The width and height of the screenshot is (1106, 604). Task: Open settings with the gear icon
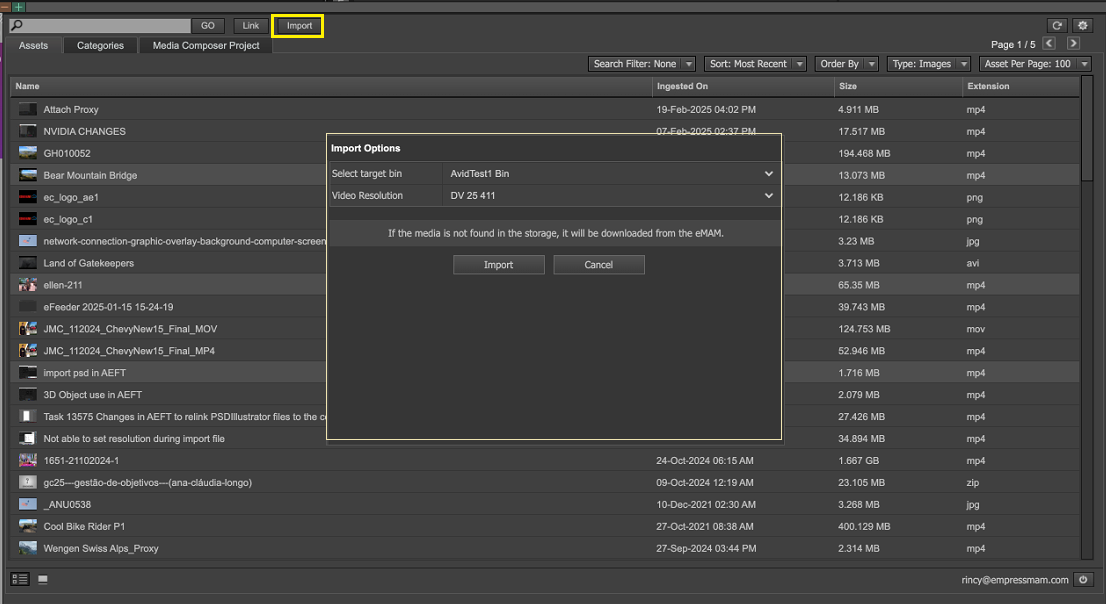click(x=1083, y=25)
